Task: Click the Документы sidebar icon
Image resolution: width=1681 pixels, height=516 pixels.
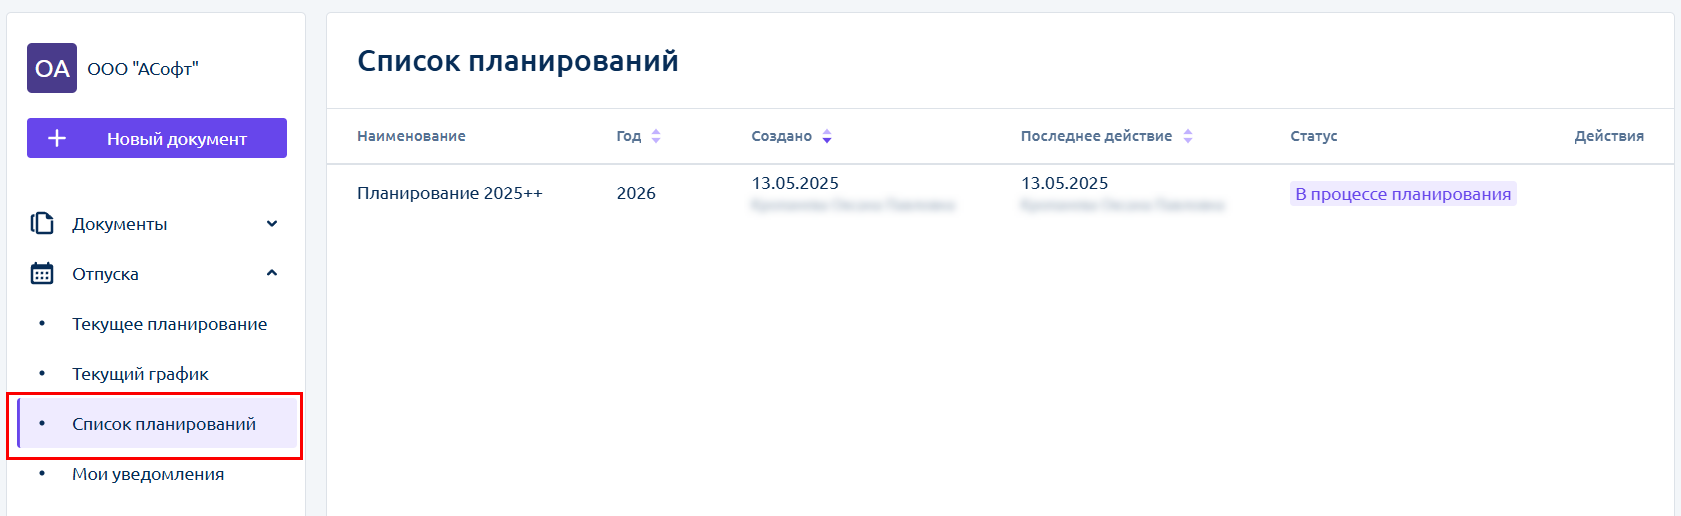Action: point(42,223)
